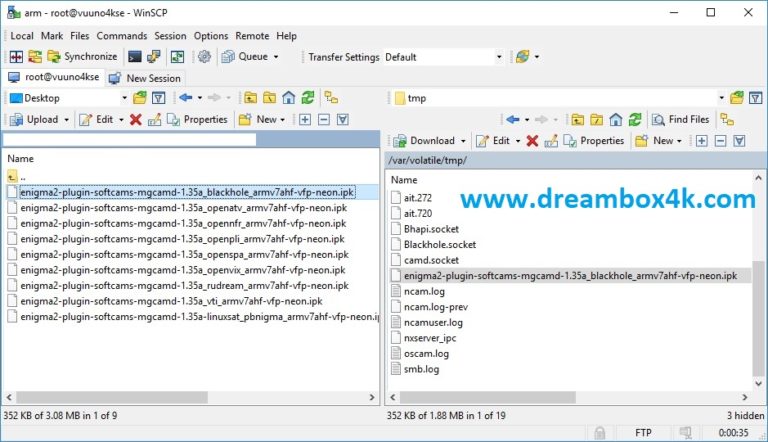The height and width of the screenshot is (442, 768).
Task: Open the Commands menu
Action: (x=121, y=36)
